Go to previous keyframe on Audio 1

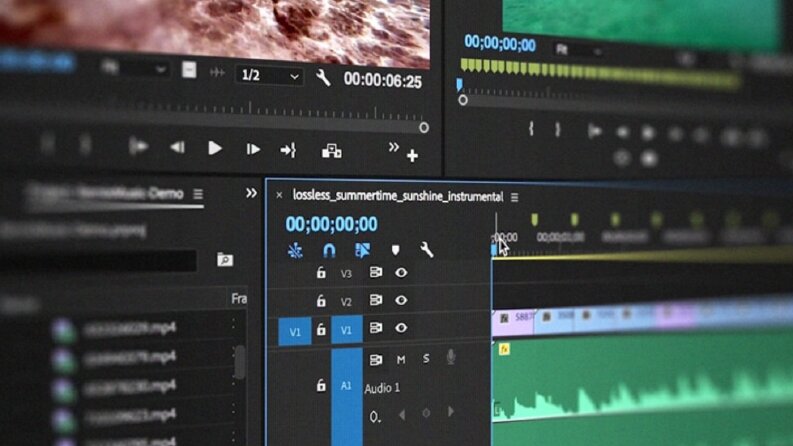tap(402, 415)
